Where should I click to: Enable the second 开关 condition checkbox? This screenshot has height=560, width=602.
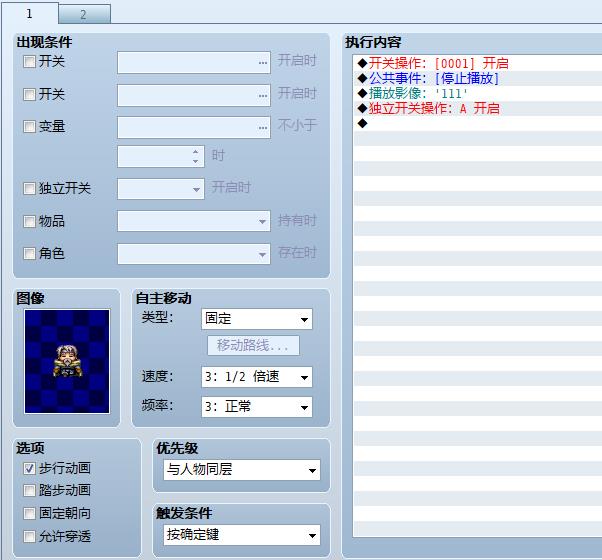(x=29, y=94)
